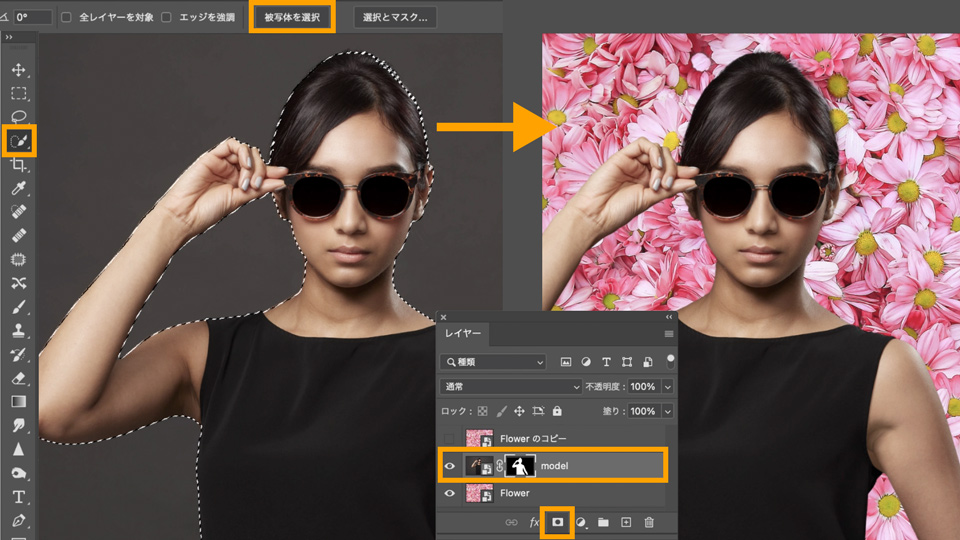Select the Horizontal Type tool
Screen dimensions: 960x540
(x=18, y=497)
